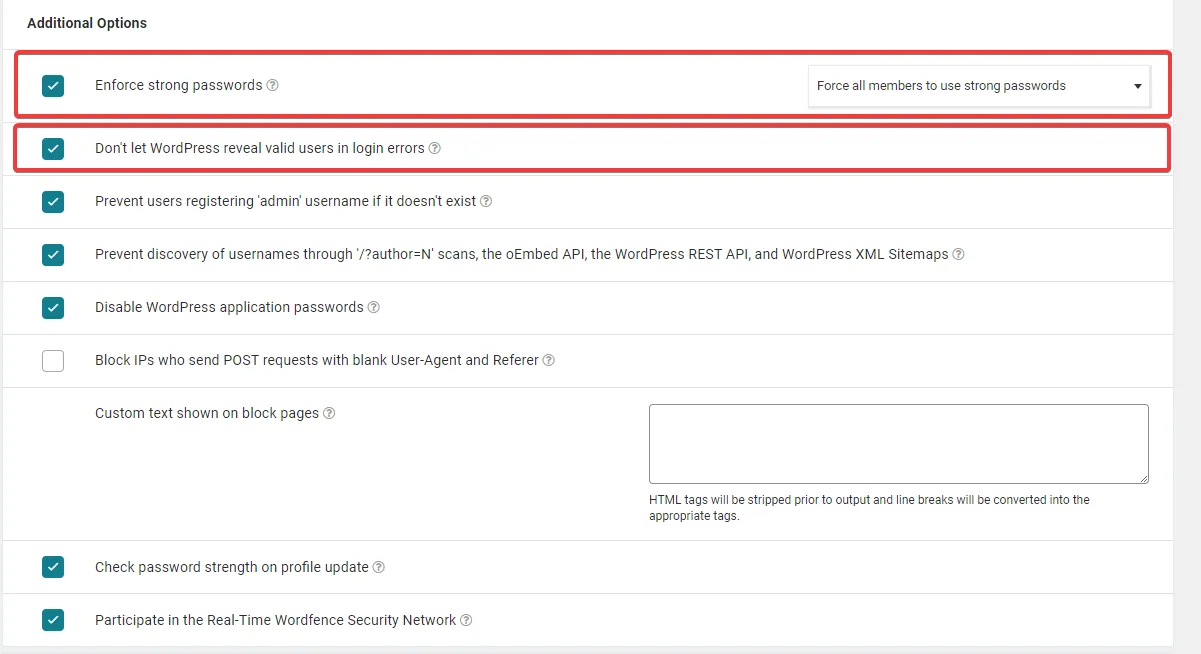Uncheck Enforce strong passwords
Viewport: 1201px width, 654px height.
(x=52, y=86)
